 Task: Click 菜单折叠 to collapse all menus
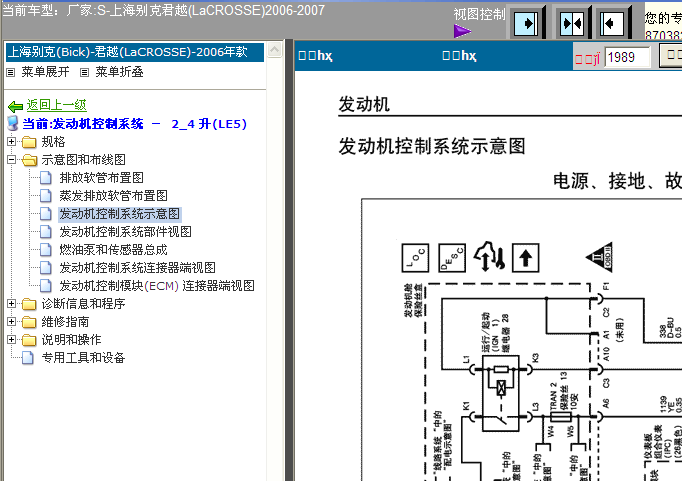point(119,72)
